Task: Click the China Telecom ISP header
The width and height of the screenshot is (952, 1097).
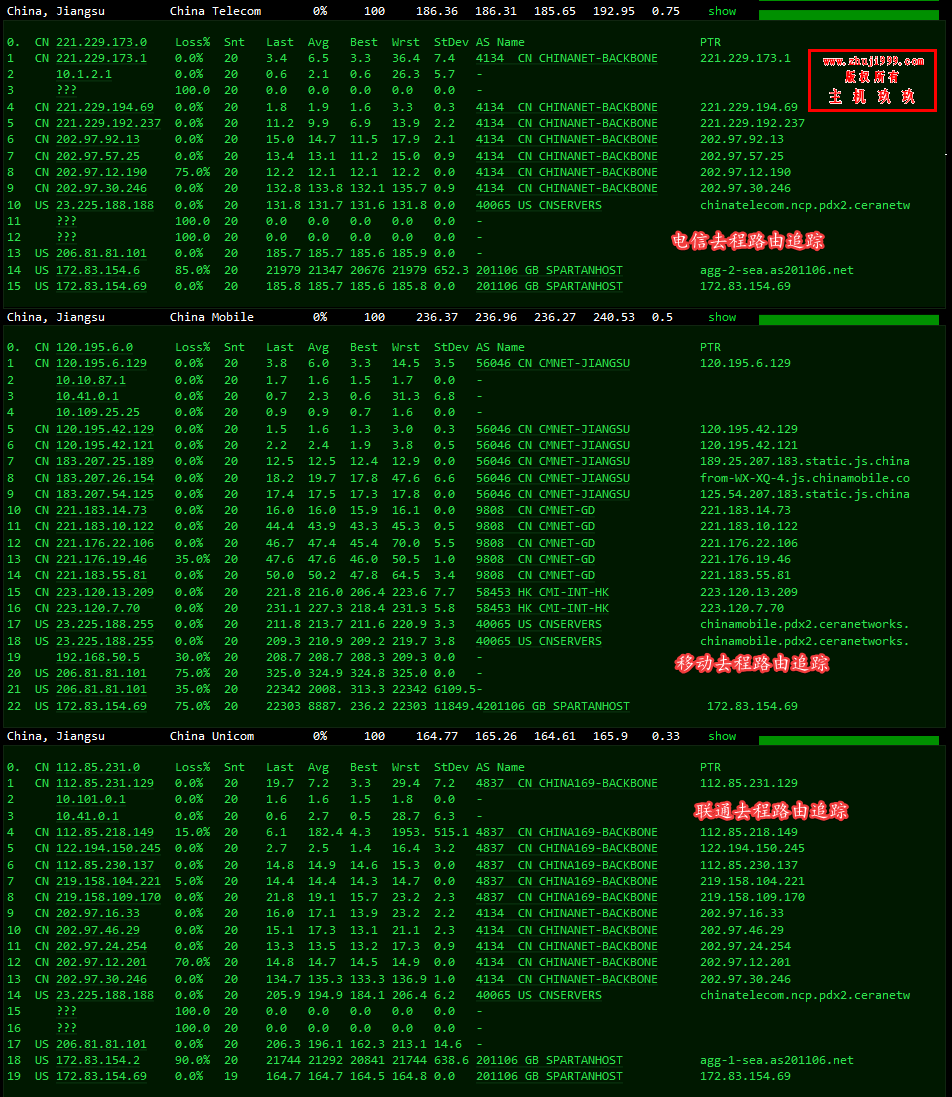Action: click(x=215, y=12)
